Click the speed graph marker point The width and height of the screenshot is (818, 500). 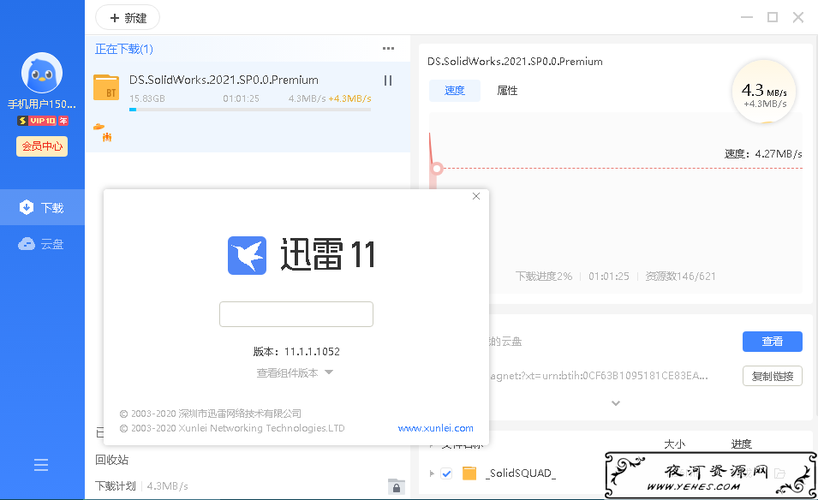point(437,168)
